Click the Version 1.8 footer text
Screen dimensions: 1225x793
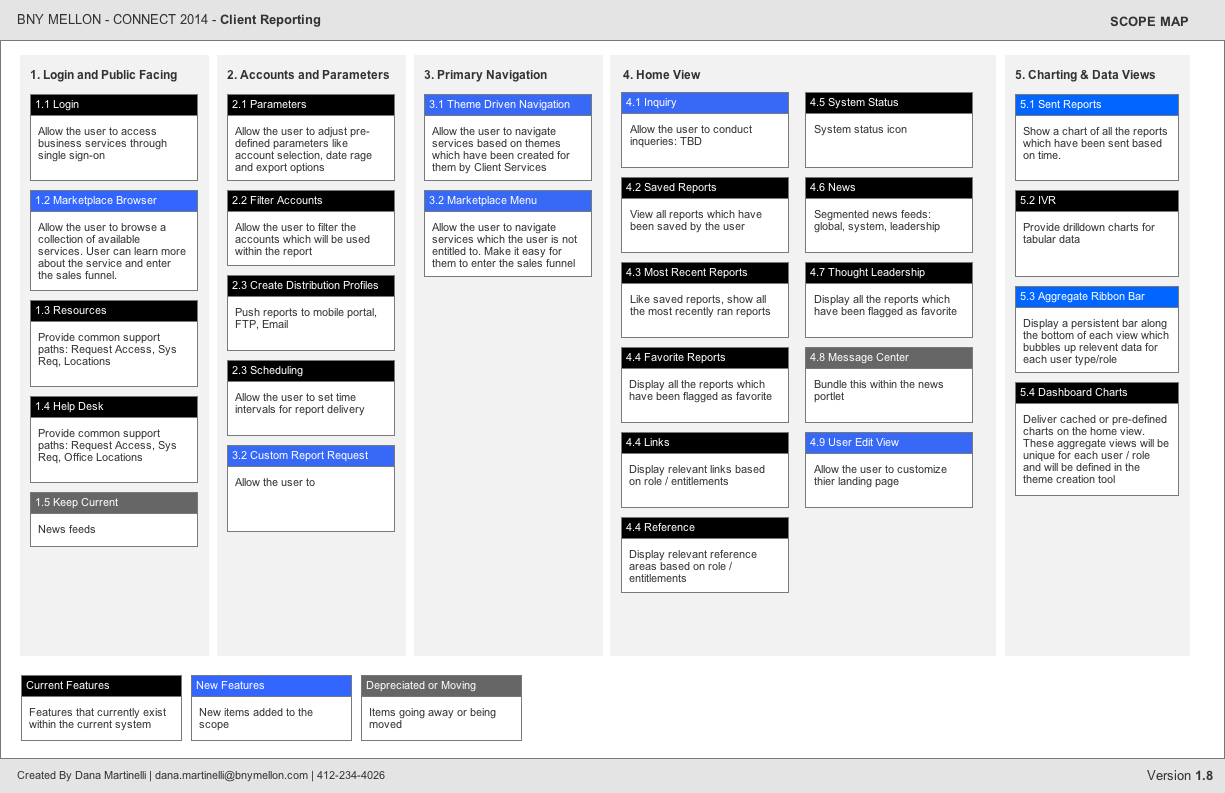tap(1179, 776)
